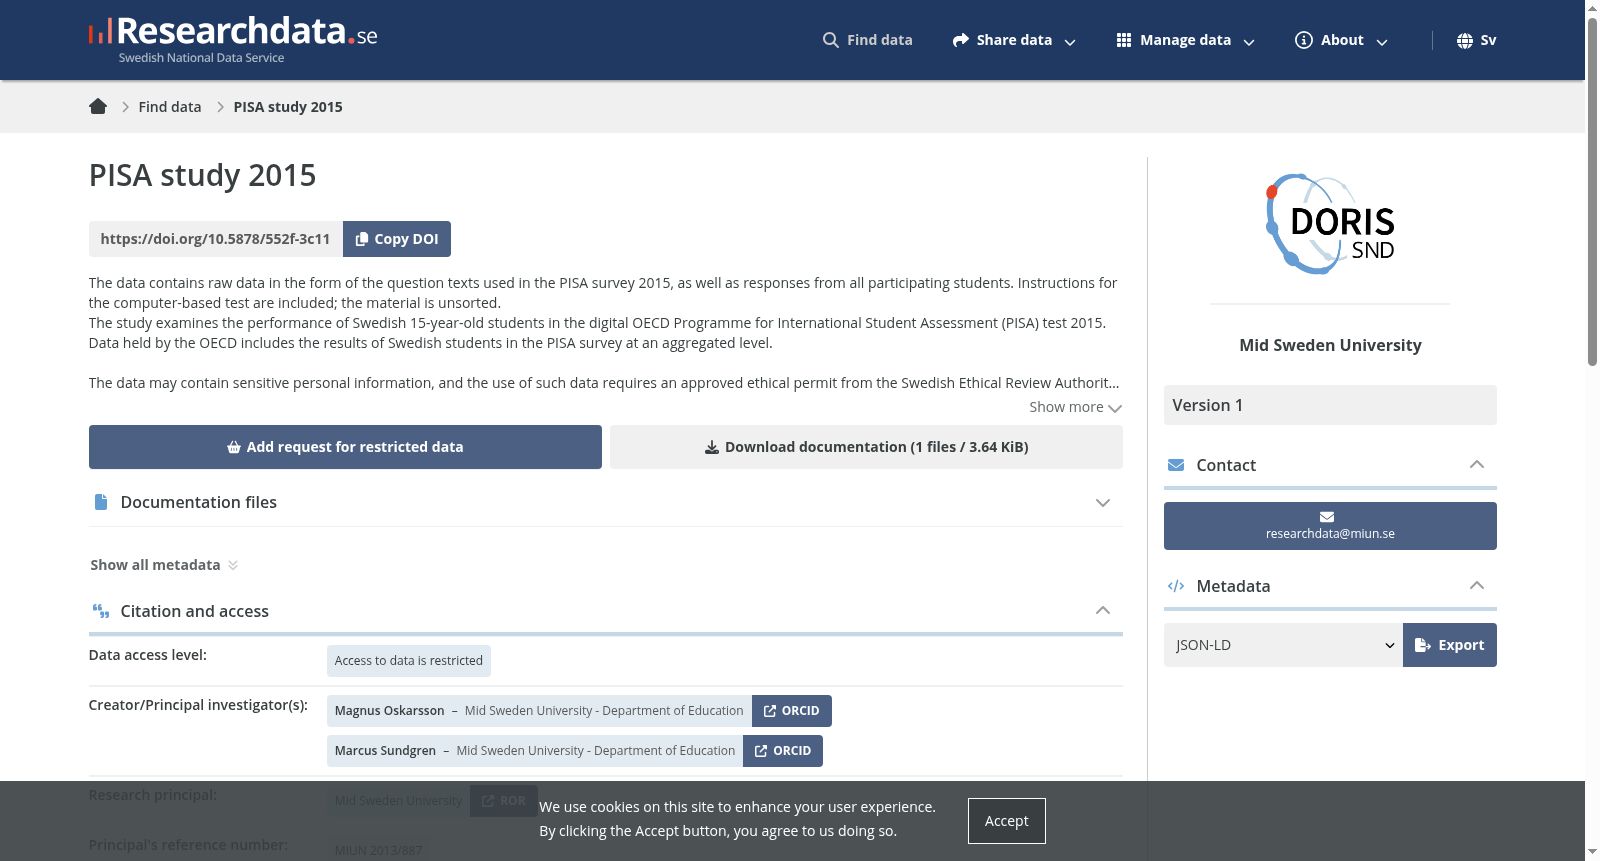Image resolution: width=1600 pixels, height=861 pixels.
Task: Select Version 1 box
Action: [1330, 405]
